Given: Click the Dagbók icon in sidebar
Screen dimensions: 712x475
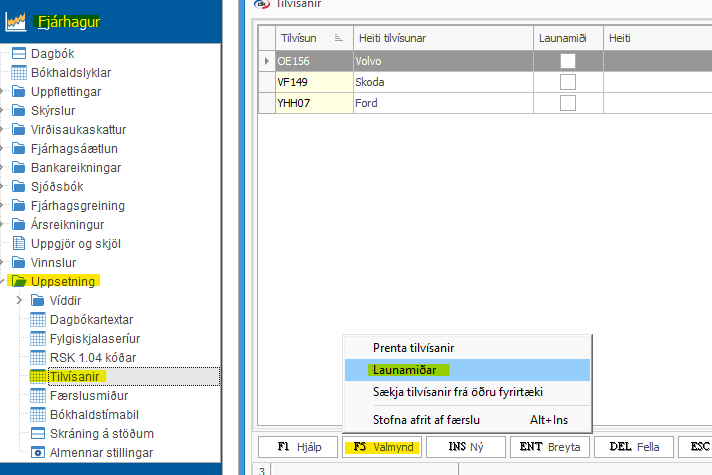Looking at the screenshot, I should pos(19,54).
